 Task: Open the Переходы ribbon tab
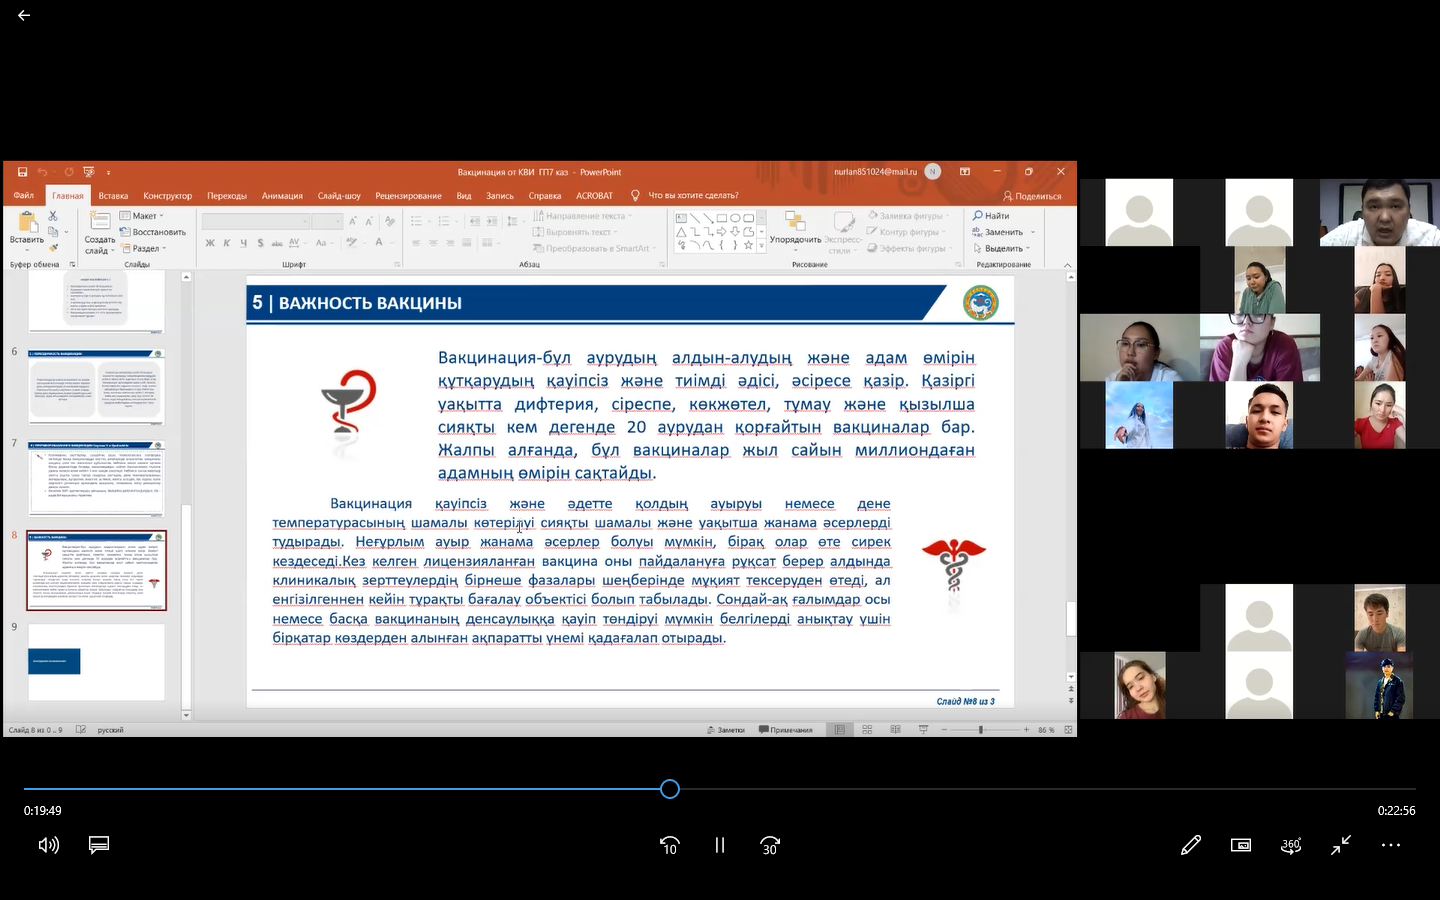(227, 196)
